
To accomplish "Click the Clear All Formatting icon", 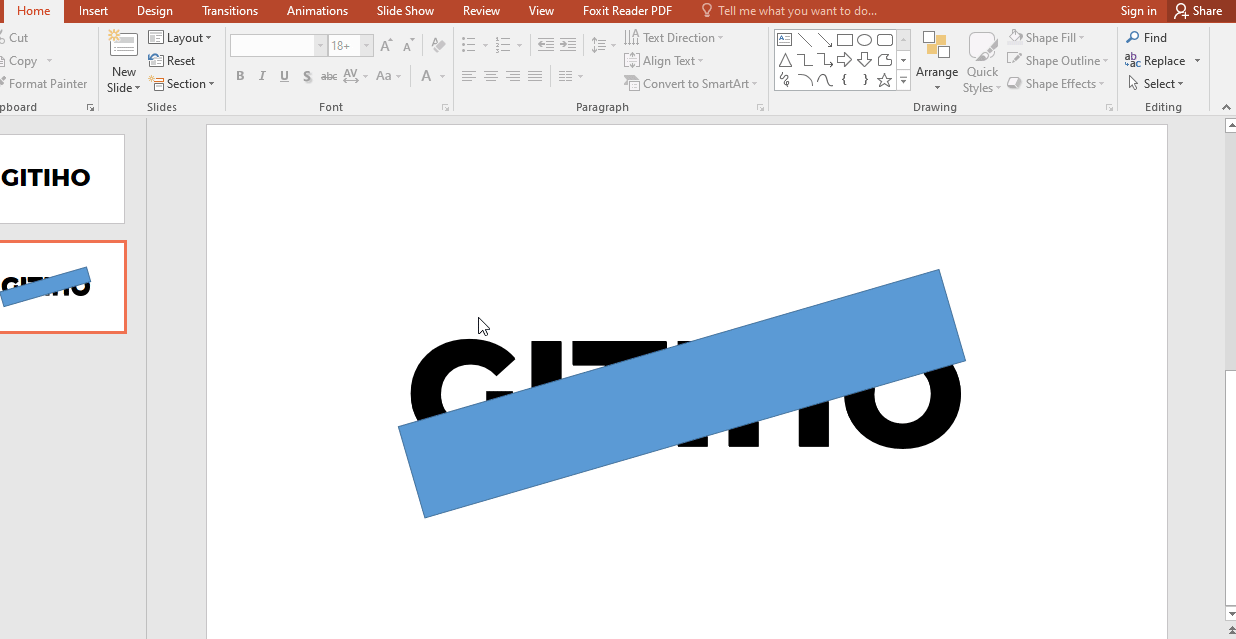I will [x=437, y=44].
